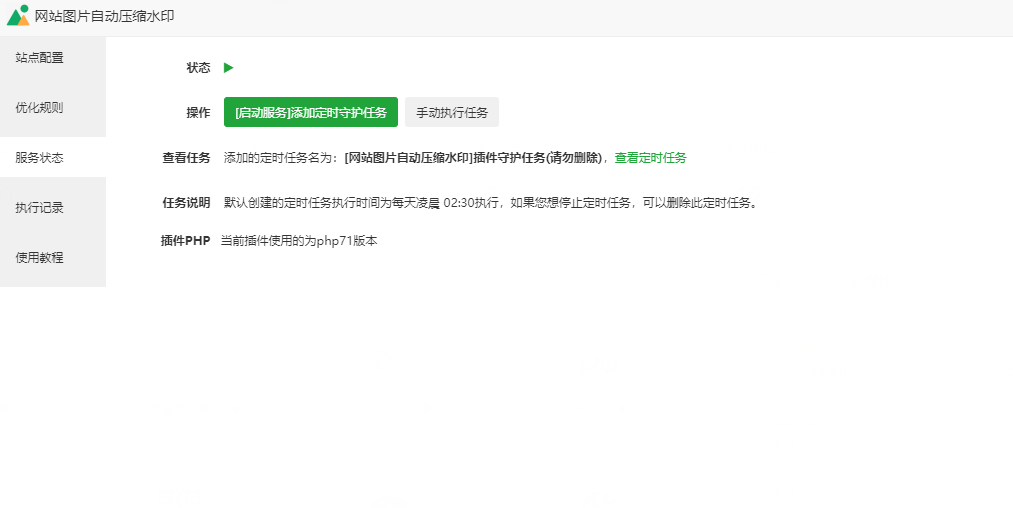This screenshot has height=508, width=1013.
Task: Click the 状态 label
Action: [x=198, y=68]
